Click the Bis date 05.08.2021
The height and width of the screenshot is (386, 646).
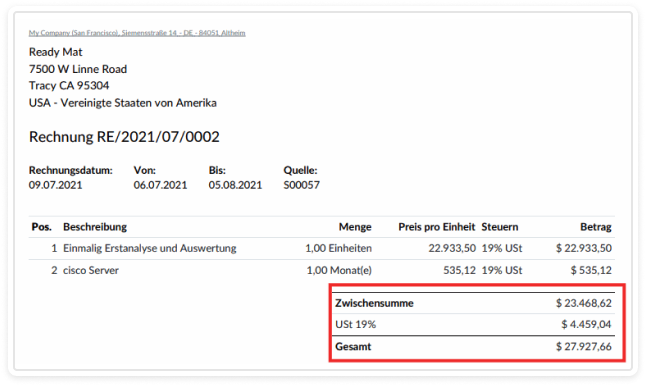(x=235, y=185)
